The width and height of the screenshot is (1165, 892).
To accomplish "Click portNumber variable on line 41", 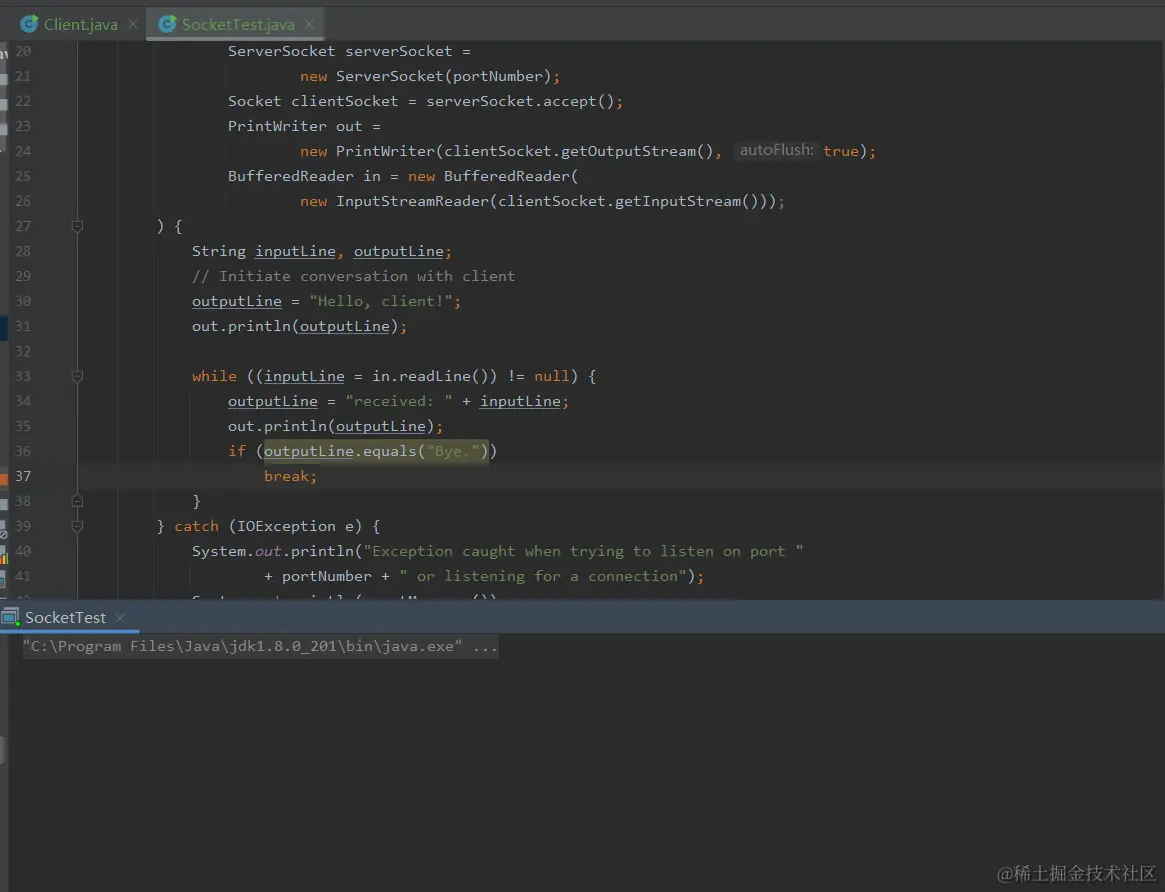I will click(x=326, y=576).
